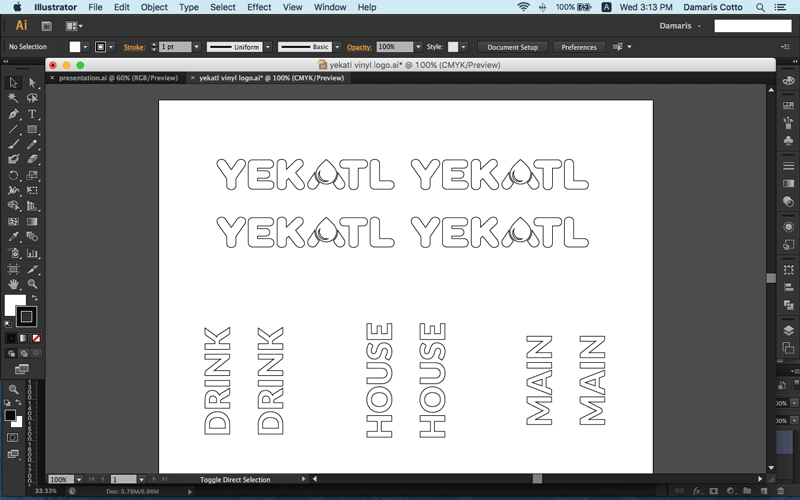The image size is (800, 500).
Task: Select the Rotate tool
Action: pos(13,176)
